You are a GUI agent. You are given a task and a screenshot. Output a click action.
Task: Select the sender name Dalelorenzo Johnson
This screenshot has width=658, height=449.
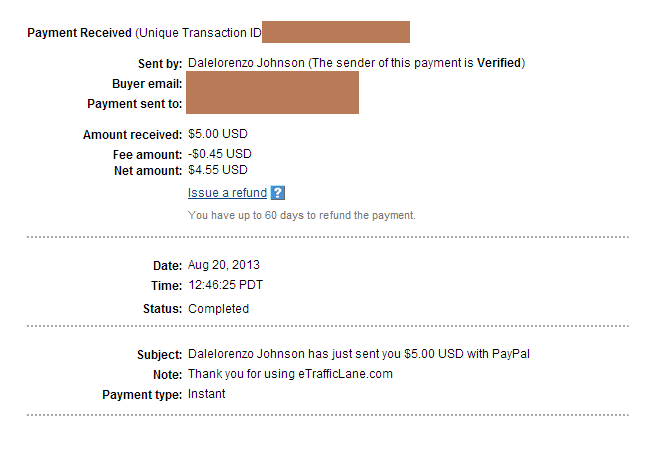[x=246, y=63]
